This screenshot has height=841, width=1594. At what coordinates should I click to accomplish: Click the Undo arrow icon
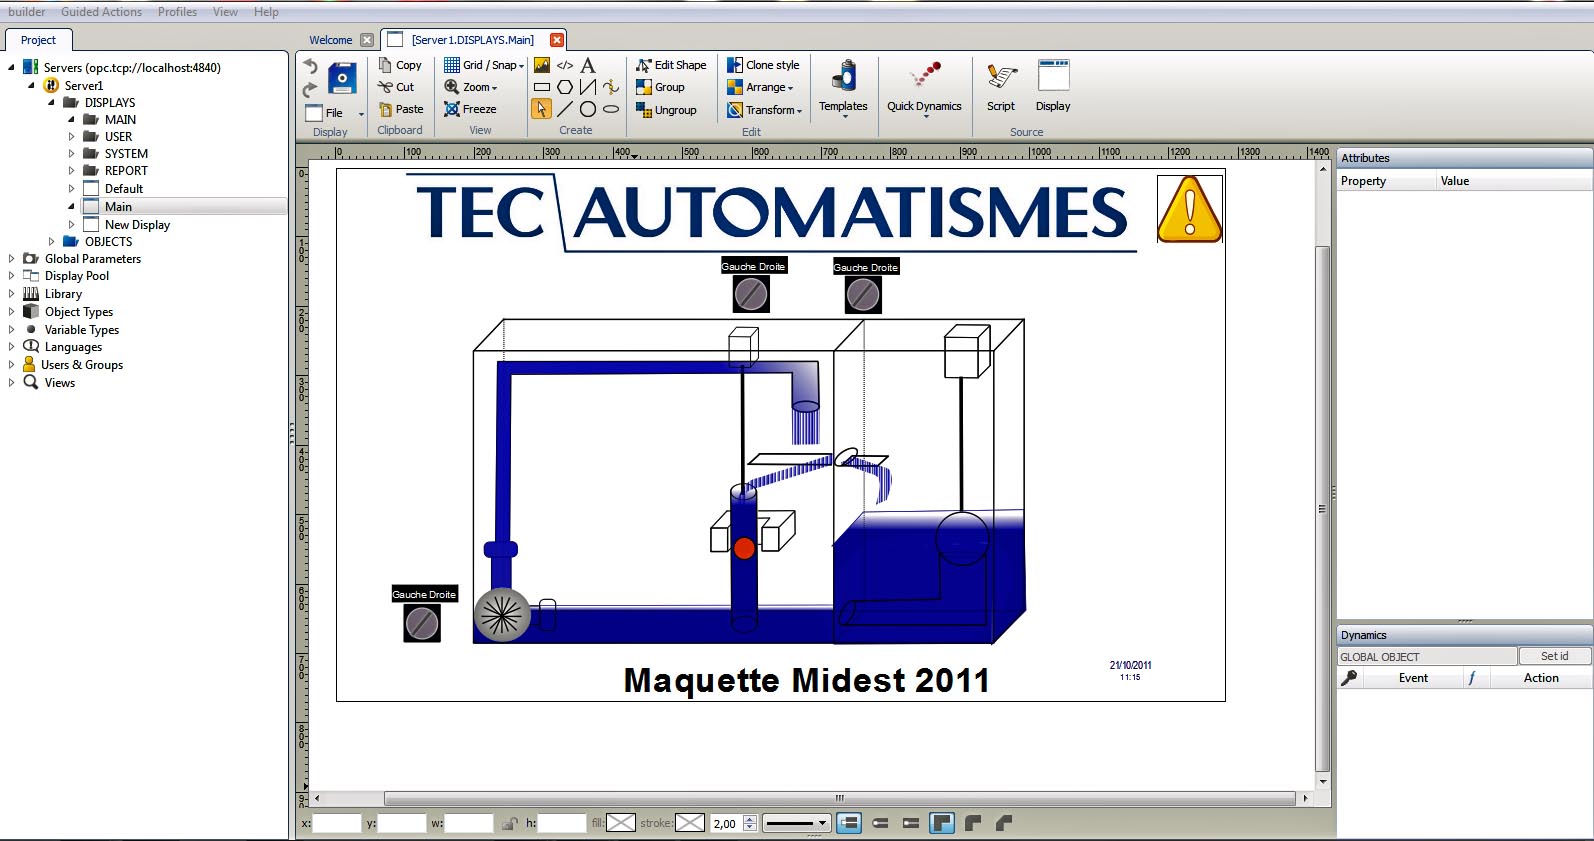pyautogui.click(x=310, y=66)
